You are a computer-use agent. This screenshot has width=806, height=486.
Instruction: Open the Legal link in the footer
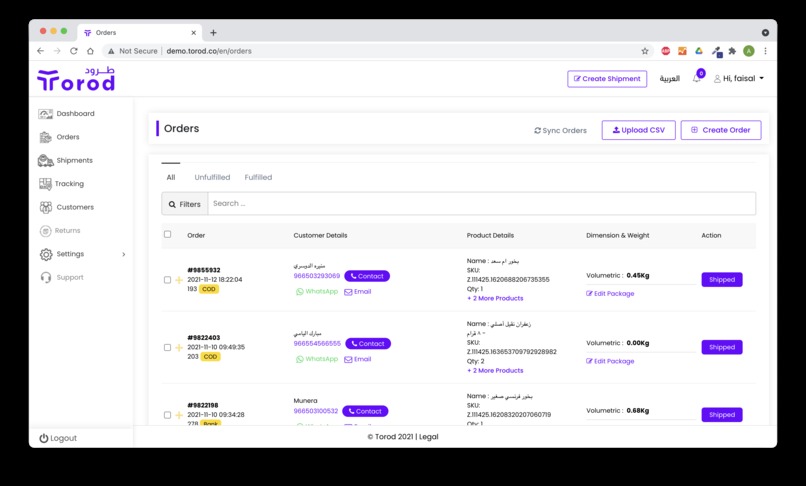(x=429, y=437)
